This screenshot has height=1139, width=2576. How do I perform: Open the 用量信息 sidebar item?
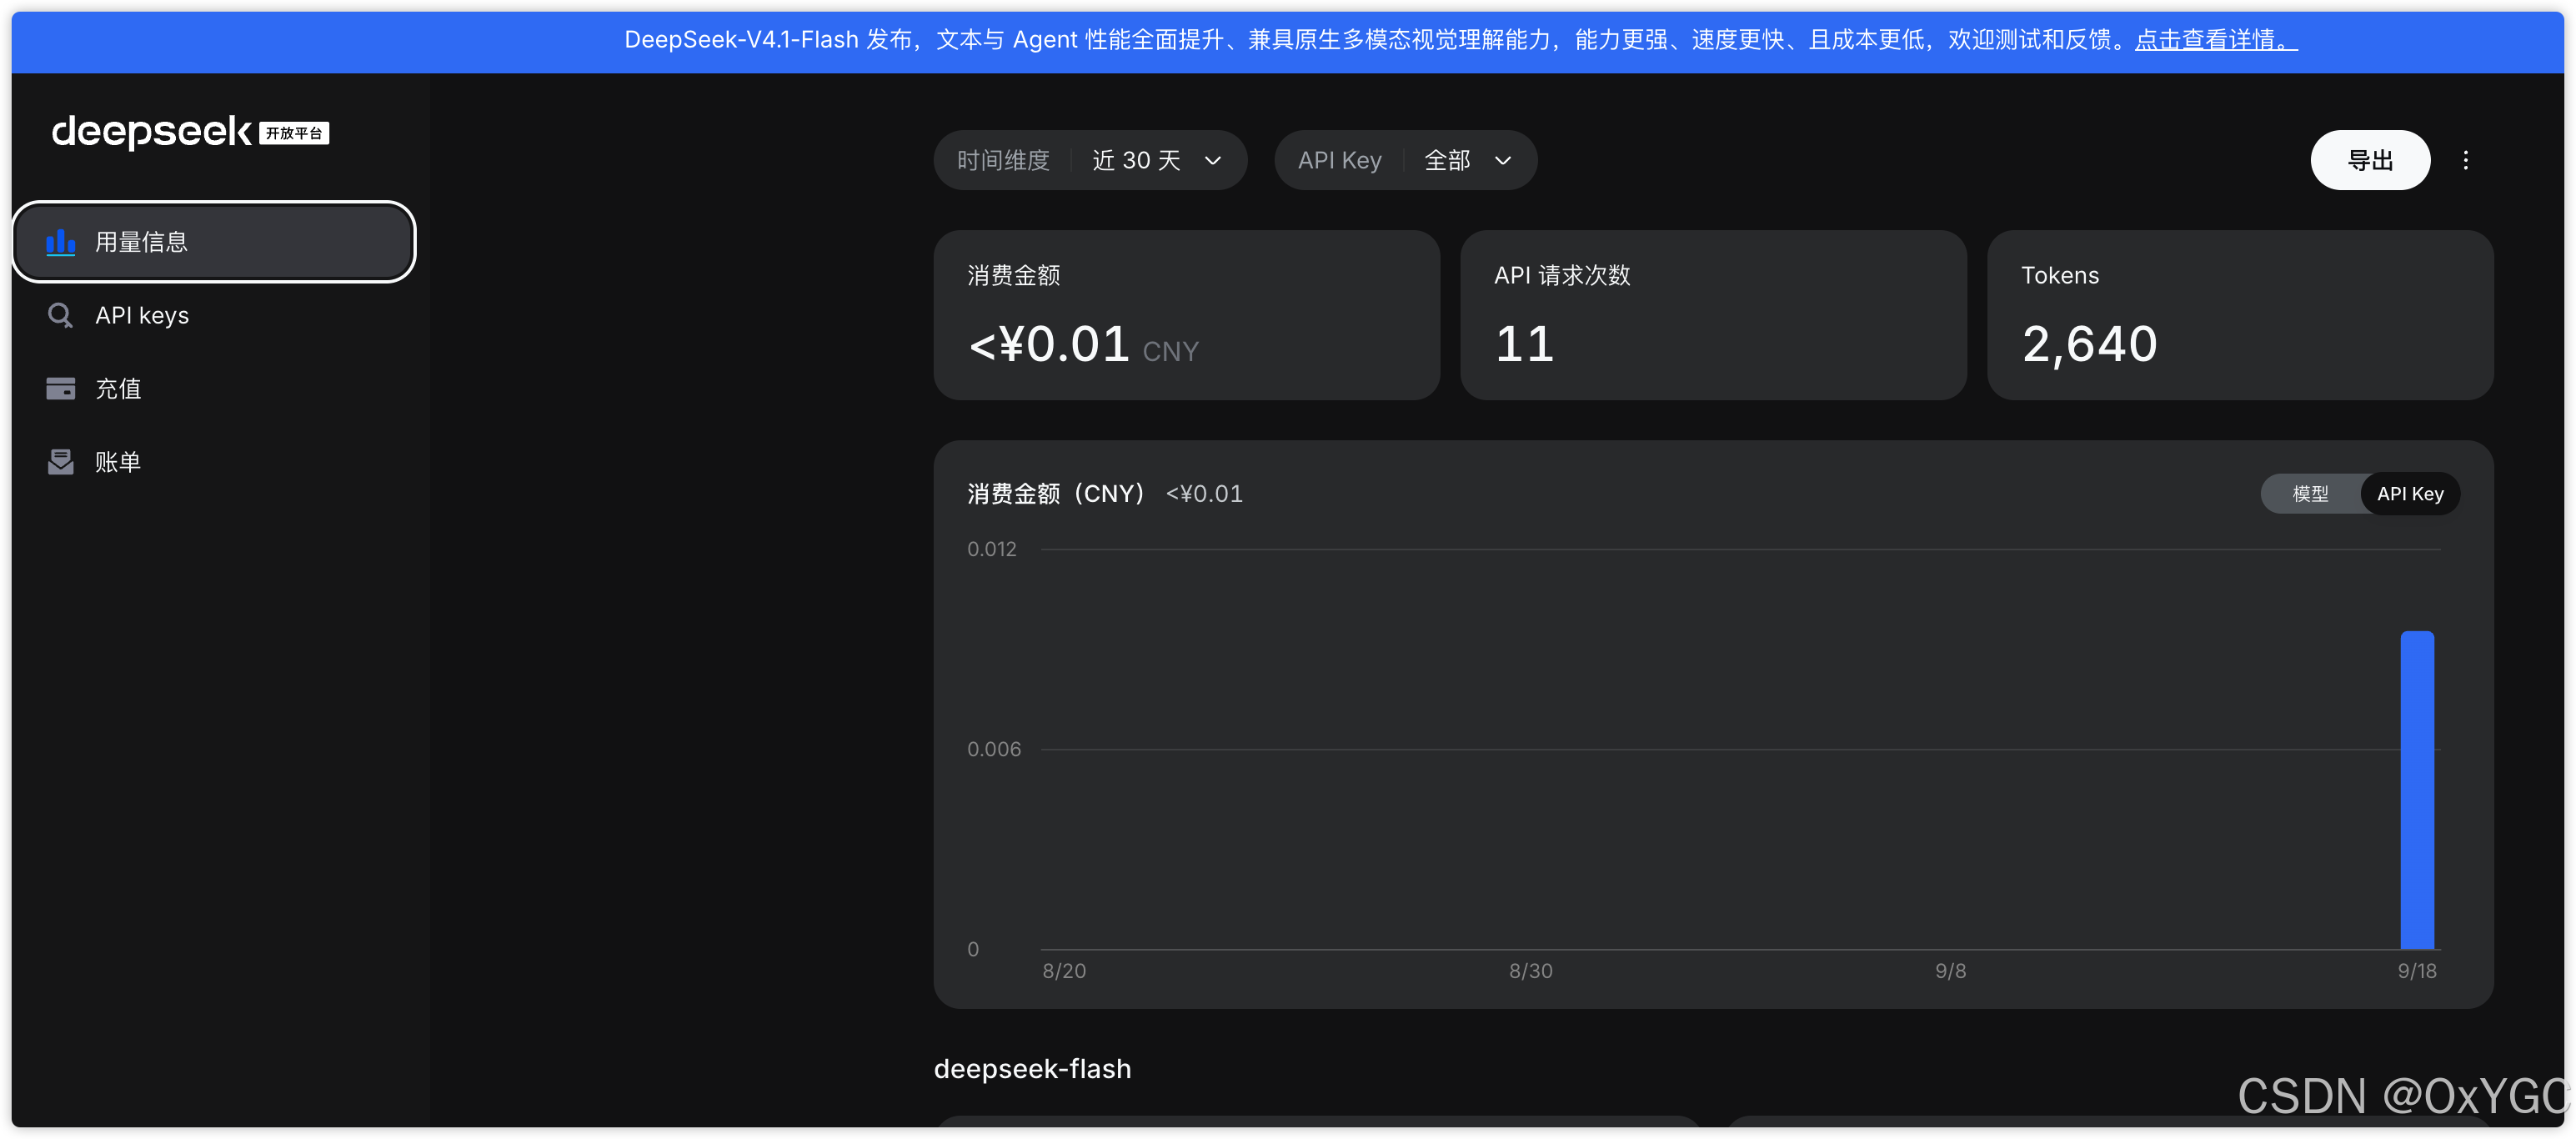pos(214,242)
